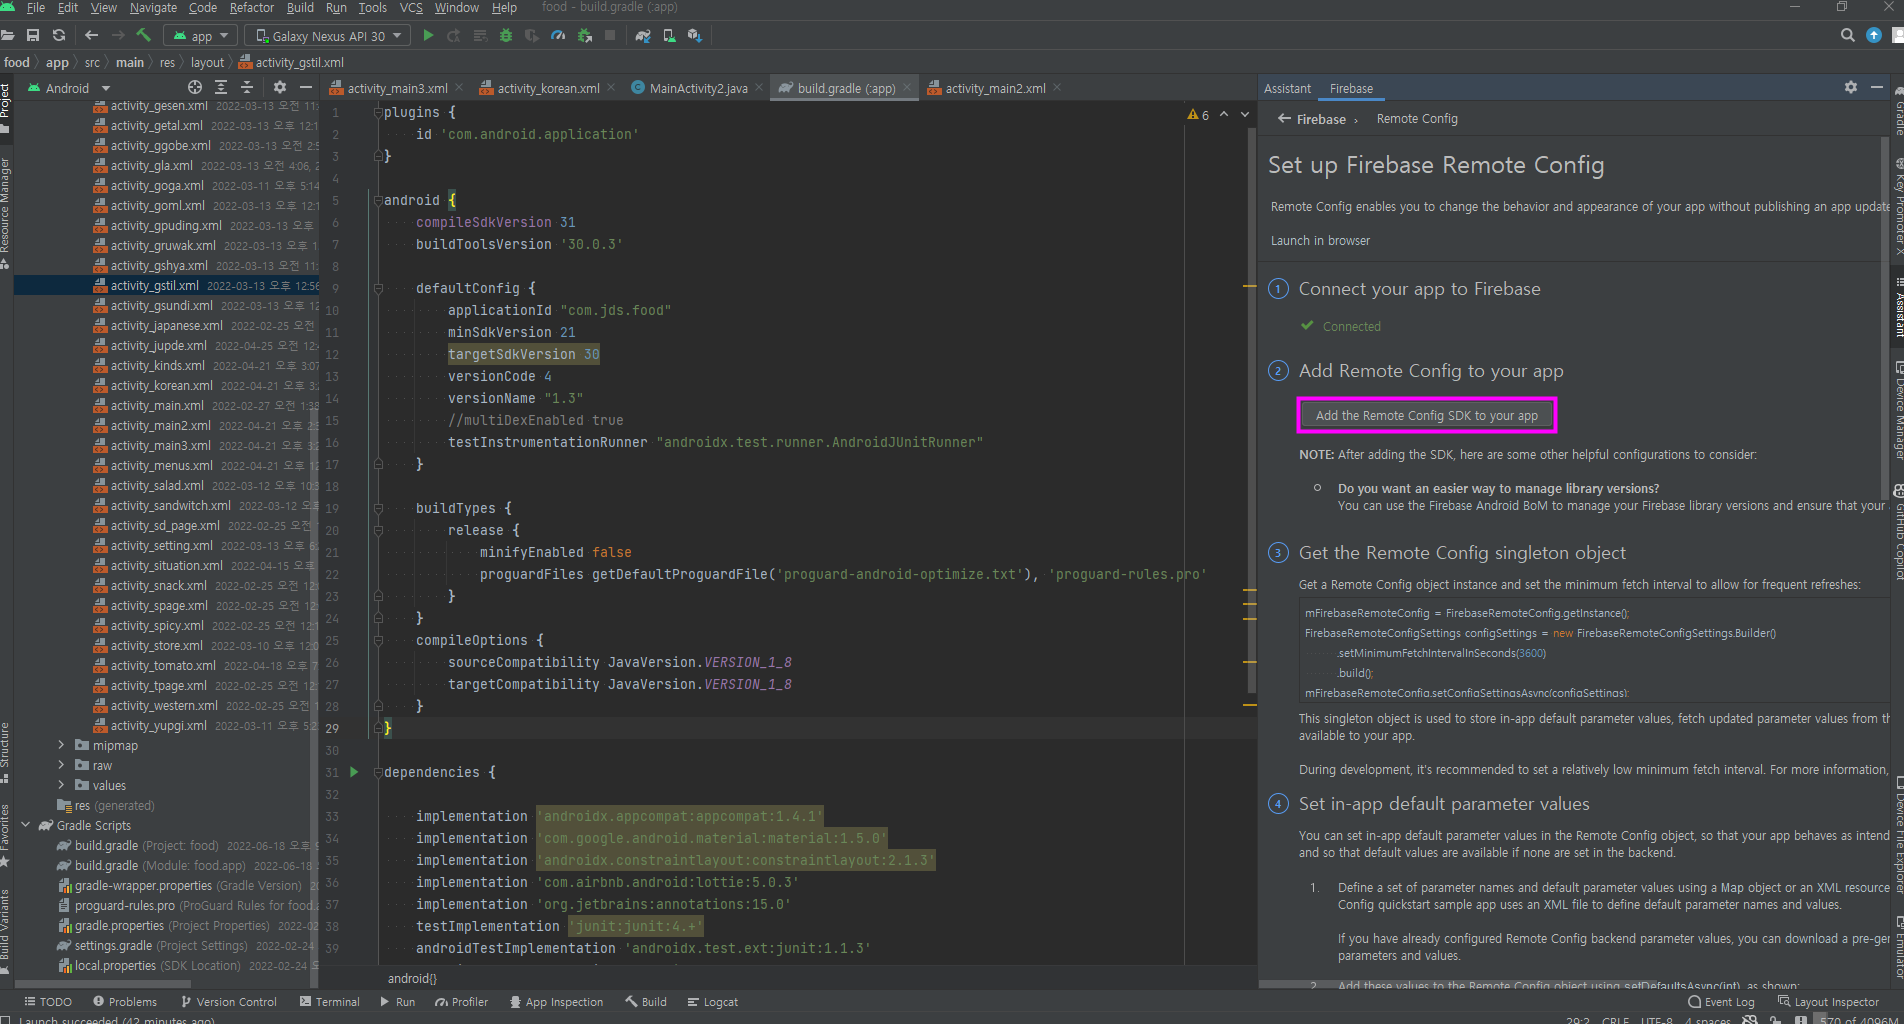
Task: Open the profiler gauge icon in toolbar
Action: (558, 35)
